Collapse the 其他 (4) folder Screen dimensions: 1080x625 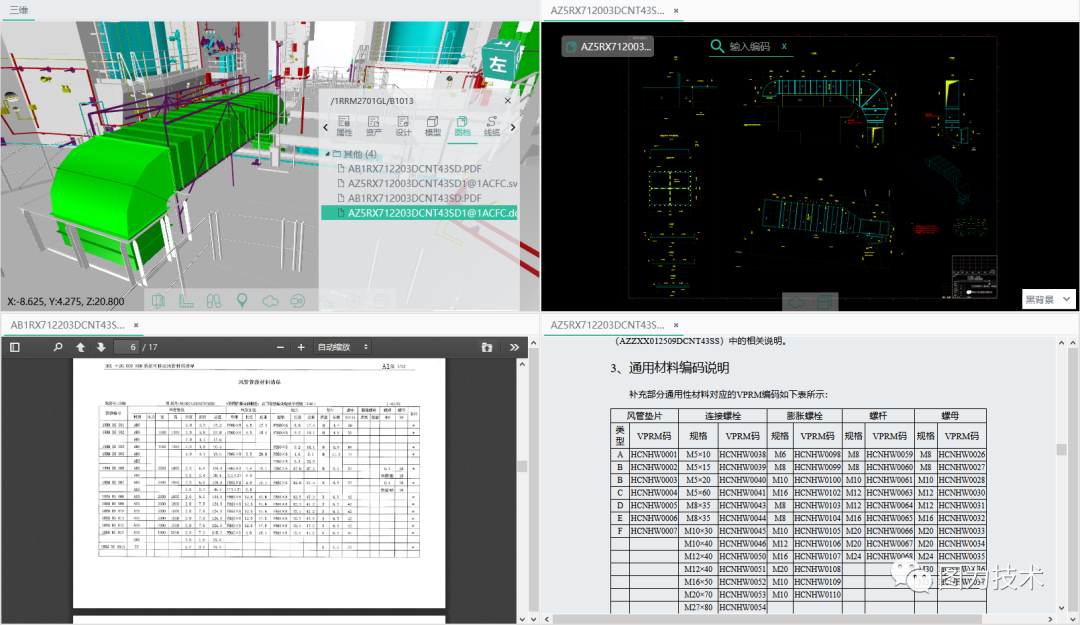pyautogui.click(x=328, y=154)
